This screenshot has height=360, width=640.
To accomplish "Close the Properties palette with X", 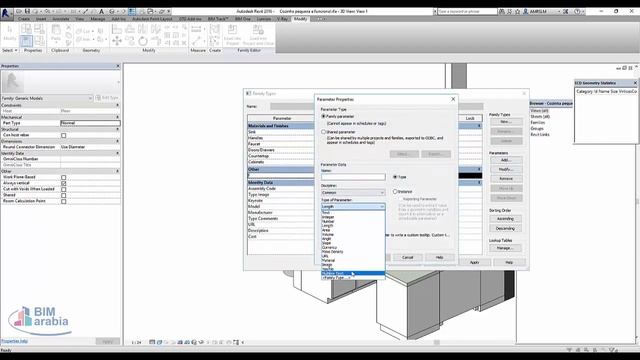I will tap(118, 66).
